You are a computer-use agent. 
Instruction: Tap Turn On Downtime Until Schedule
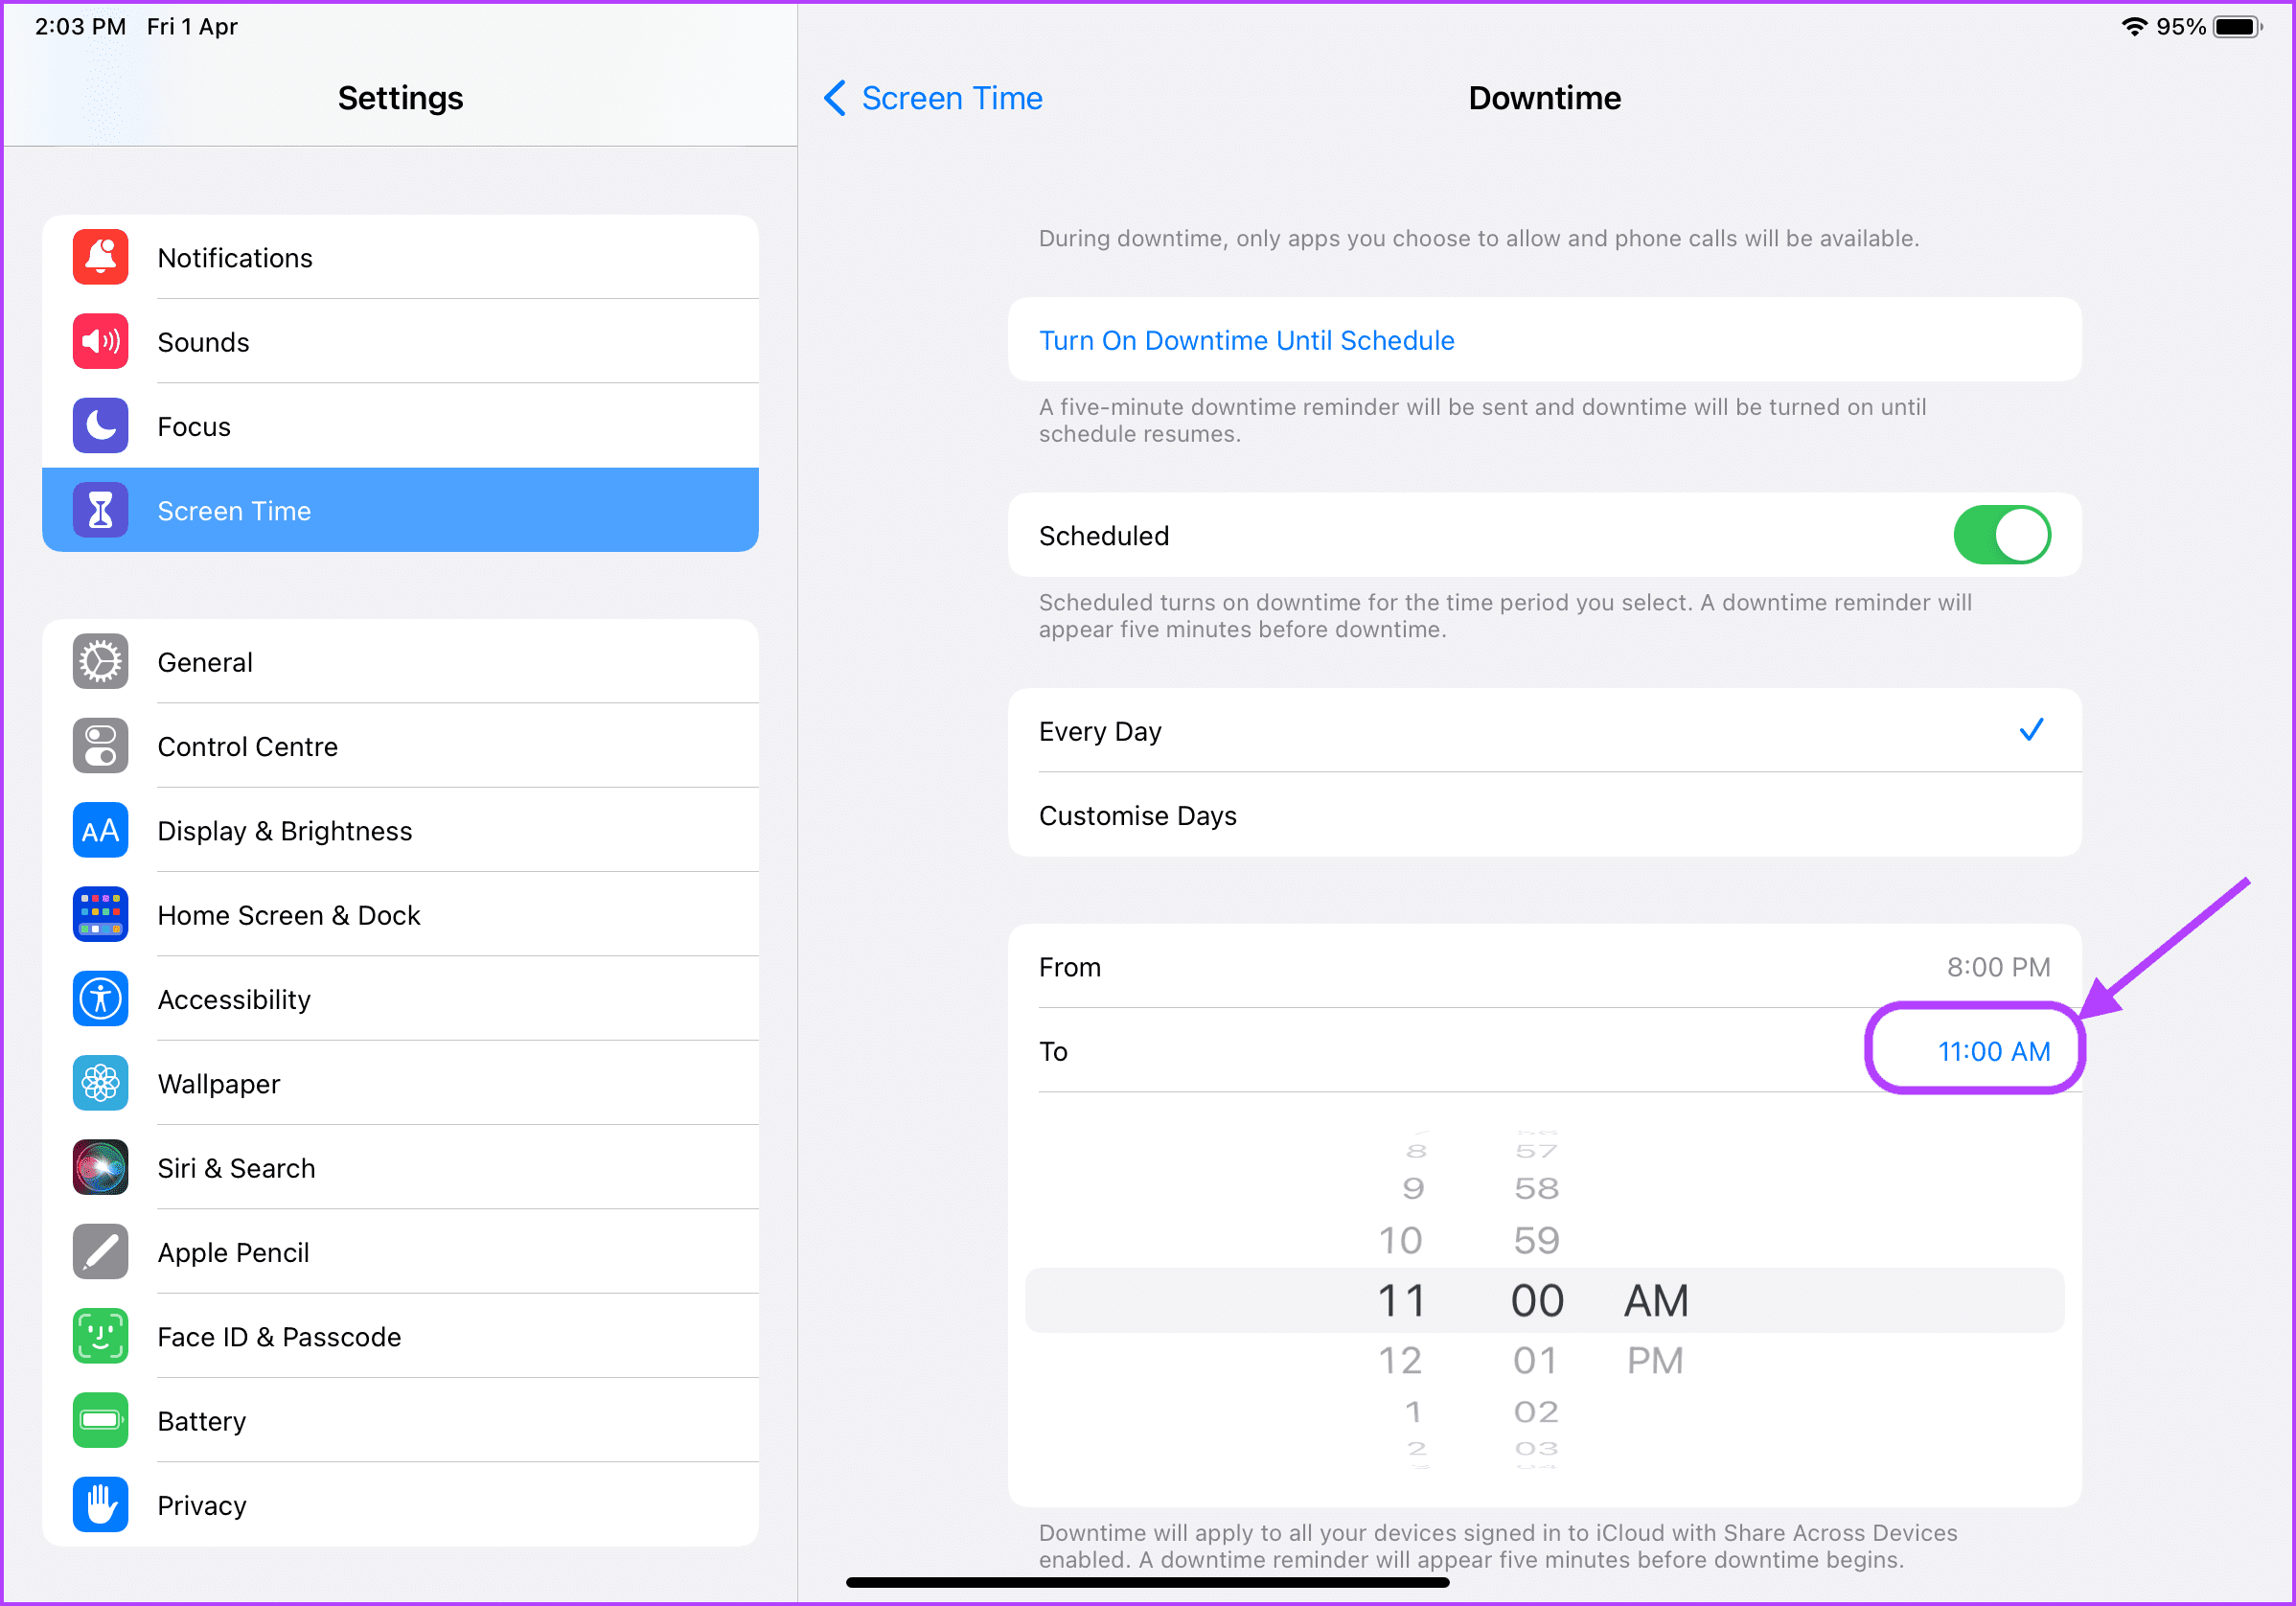click(1544, 340)
